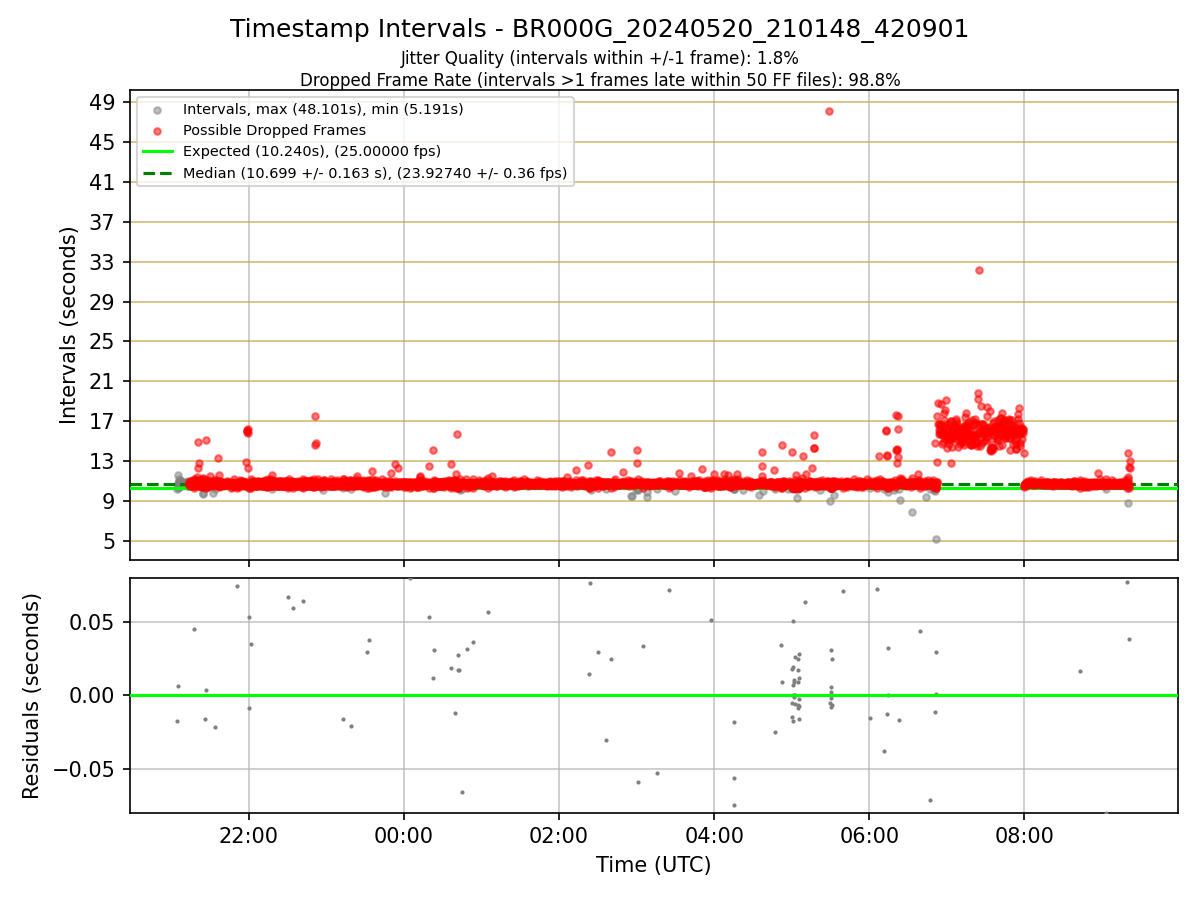Click the 25 y-axis tick label

click(104, 341)
